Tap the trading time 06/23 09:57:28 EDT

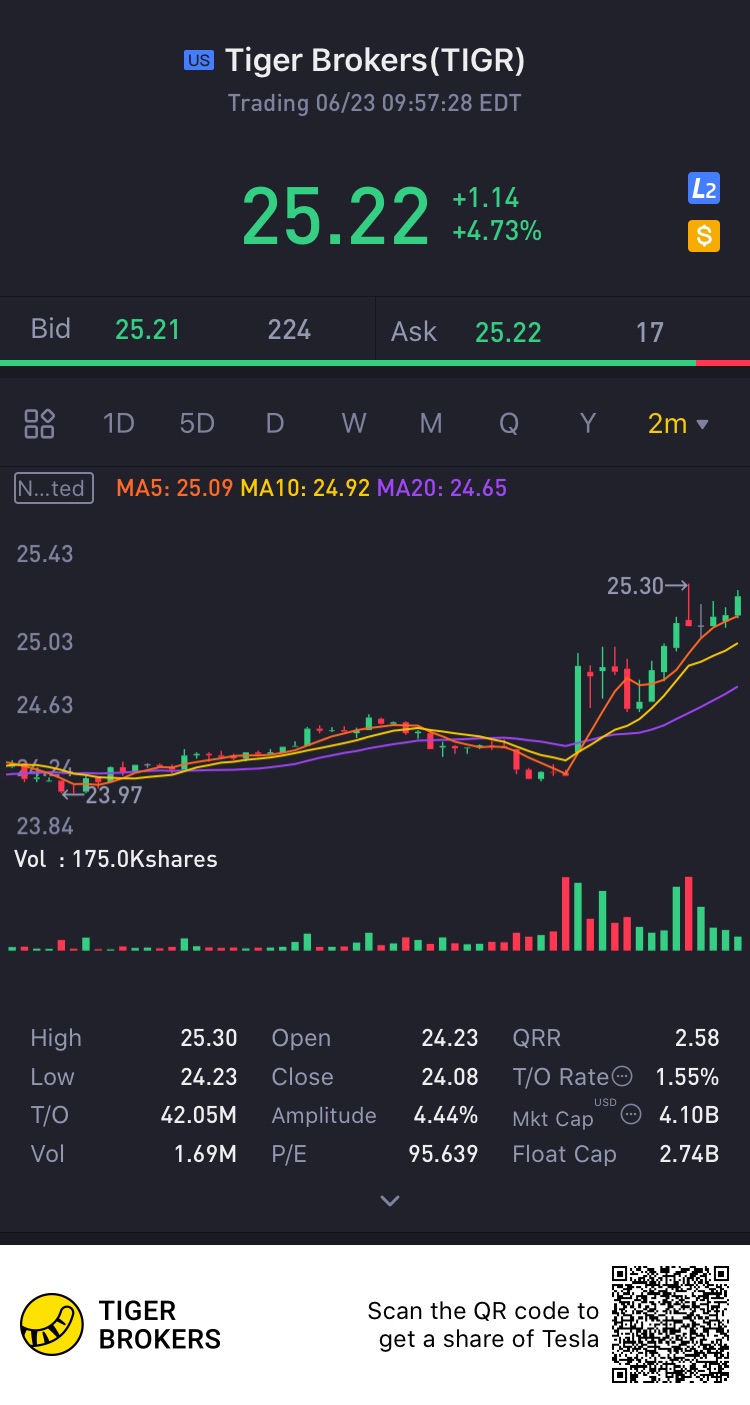[375, 102]
